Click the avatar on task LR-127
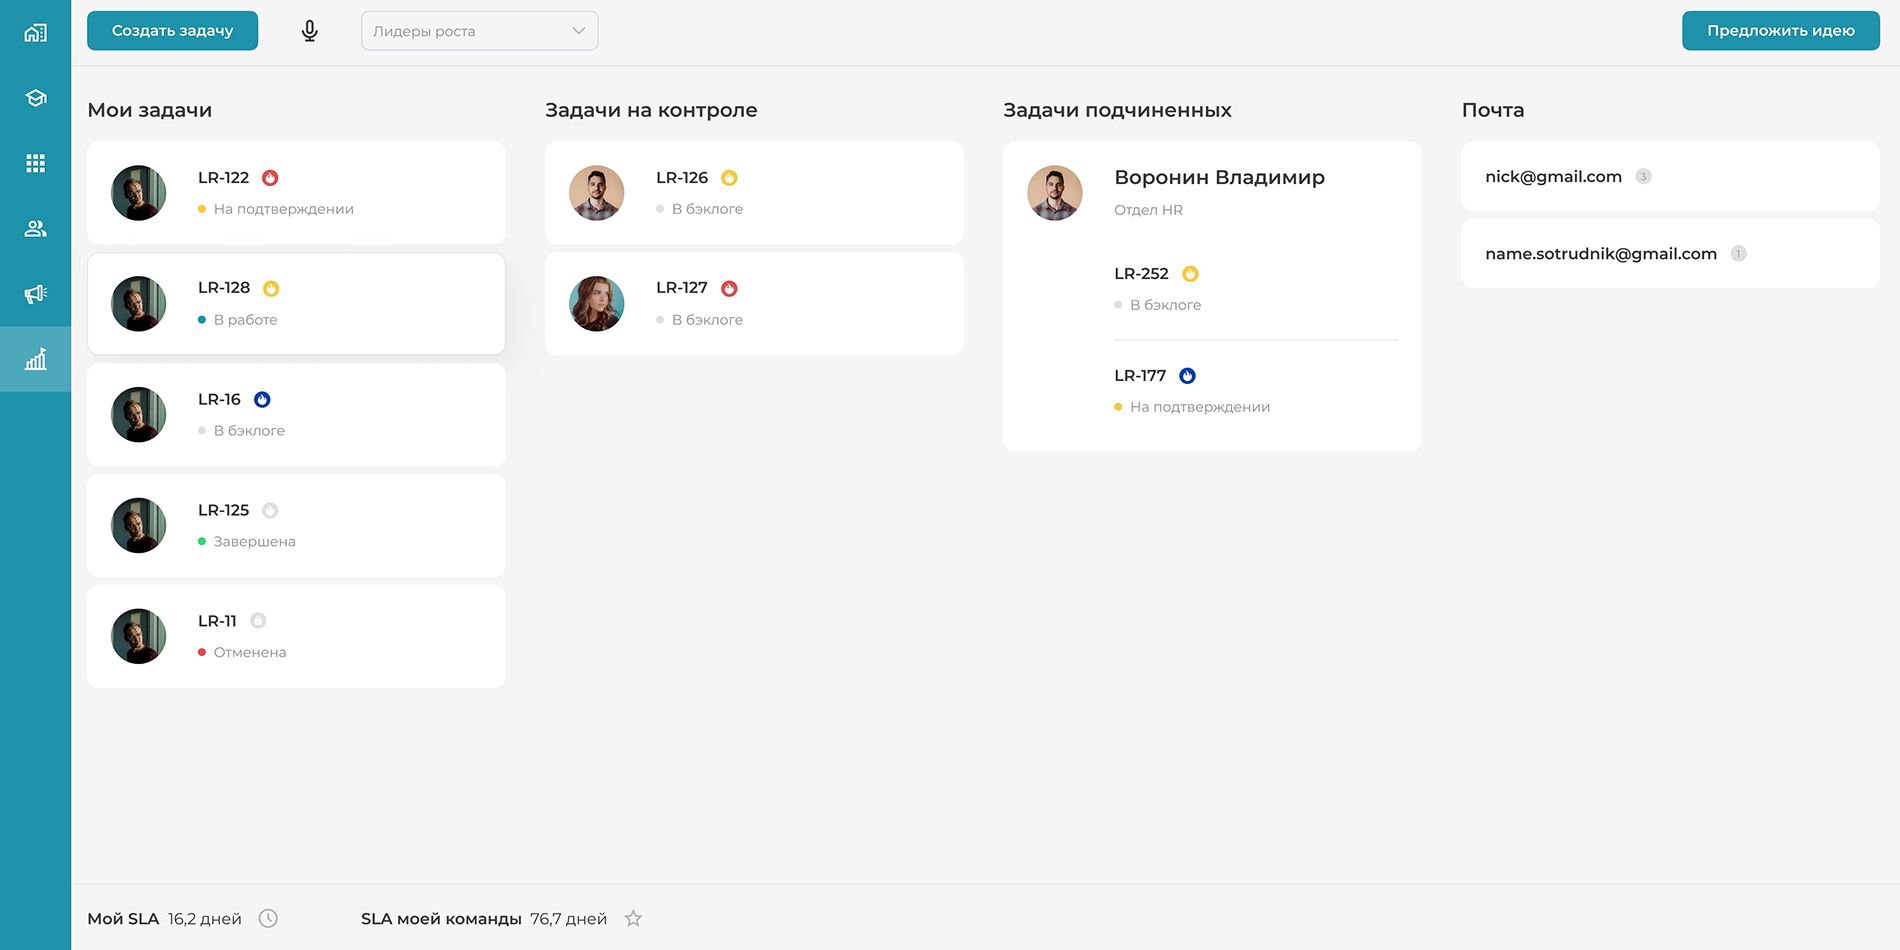Image resolution: width=1900 pixels, height=950 pixels. [597, 304]
